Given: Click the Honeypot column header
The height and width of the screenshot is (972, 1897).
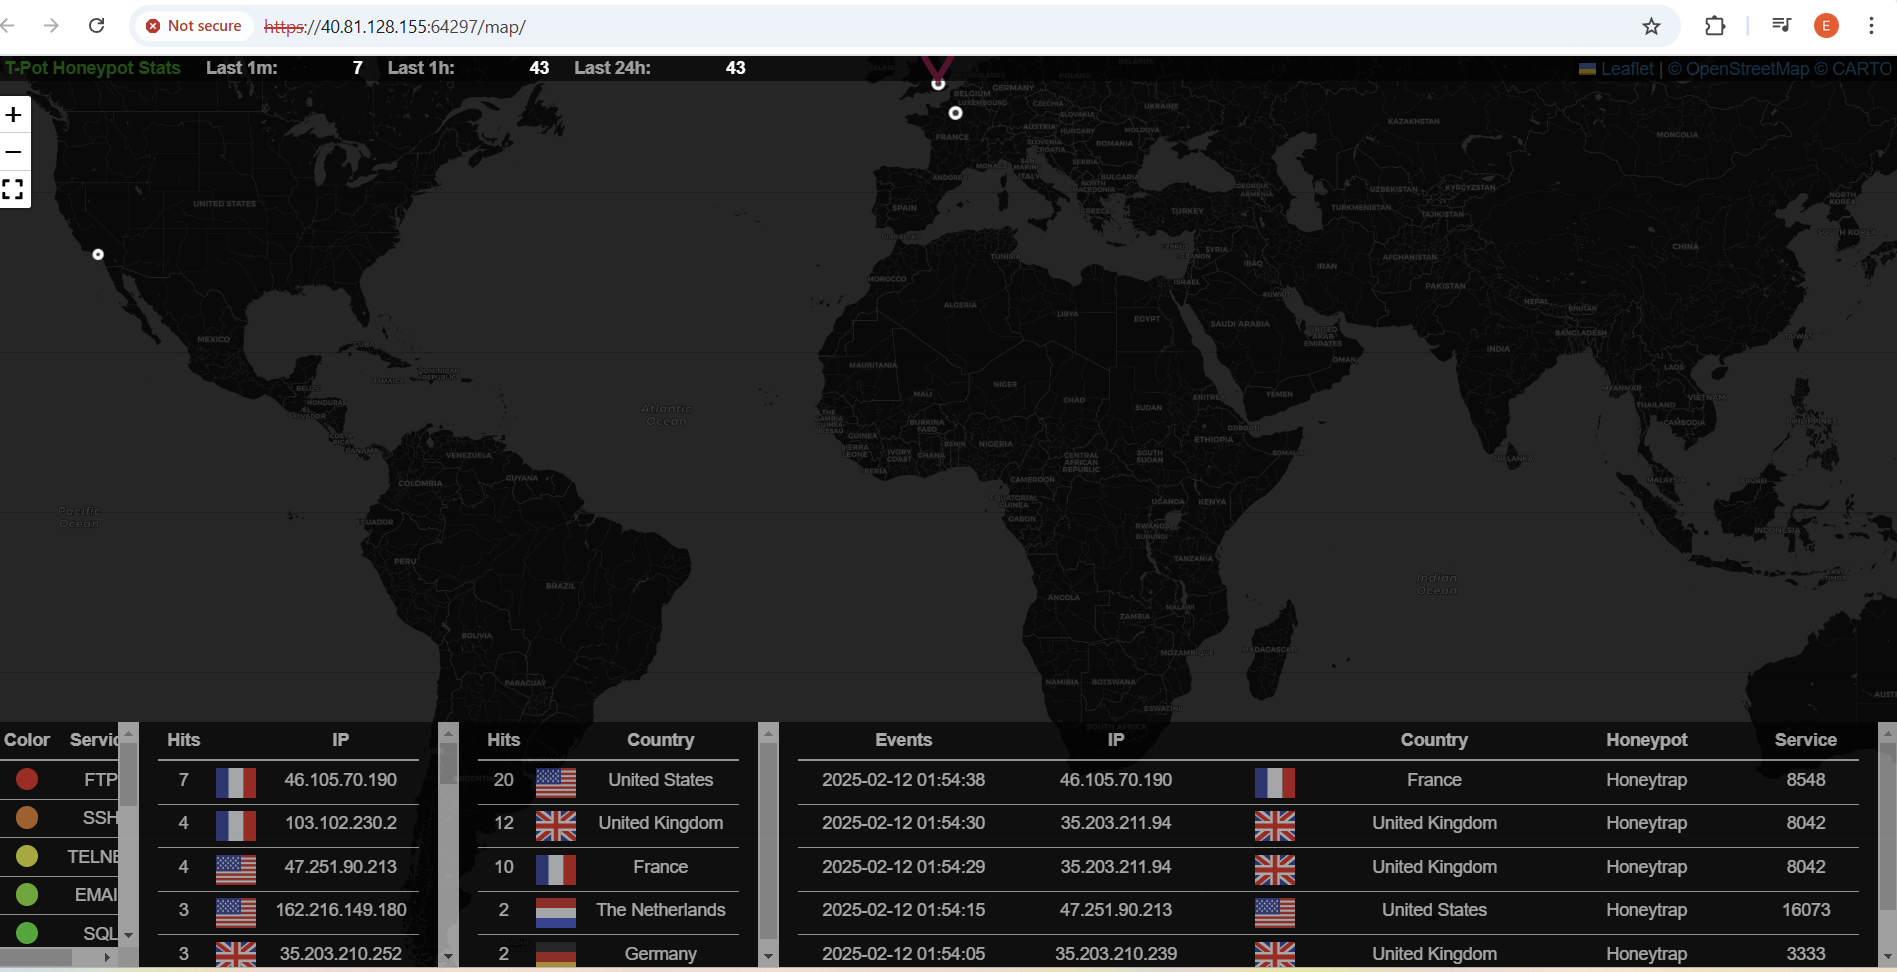Looking at the screenshot, I should (x=1646, y=740).
